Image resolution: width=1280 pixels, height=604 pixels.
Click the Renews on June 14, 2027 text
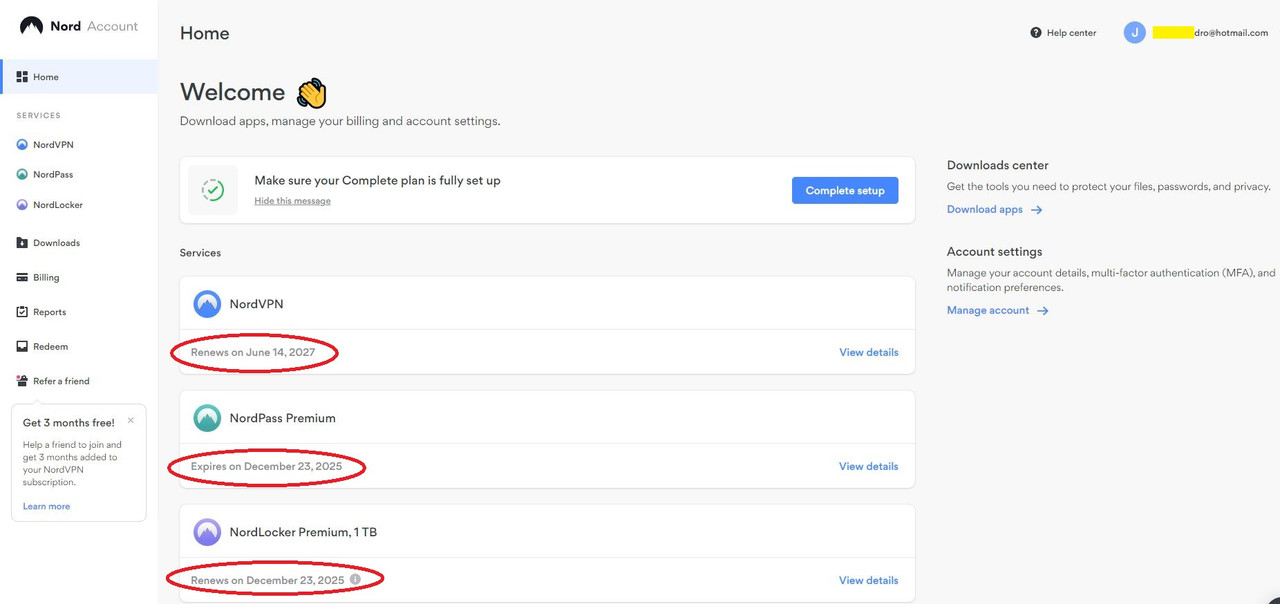click(x=253, y=353)
